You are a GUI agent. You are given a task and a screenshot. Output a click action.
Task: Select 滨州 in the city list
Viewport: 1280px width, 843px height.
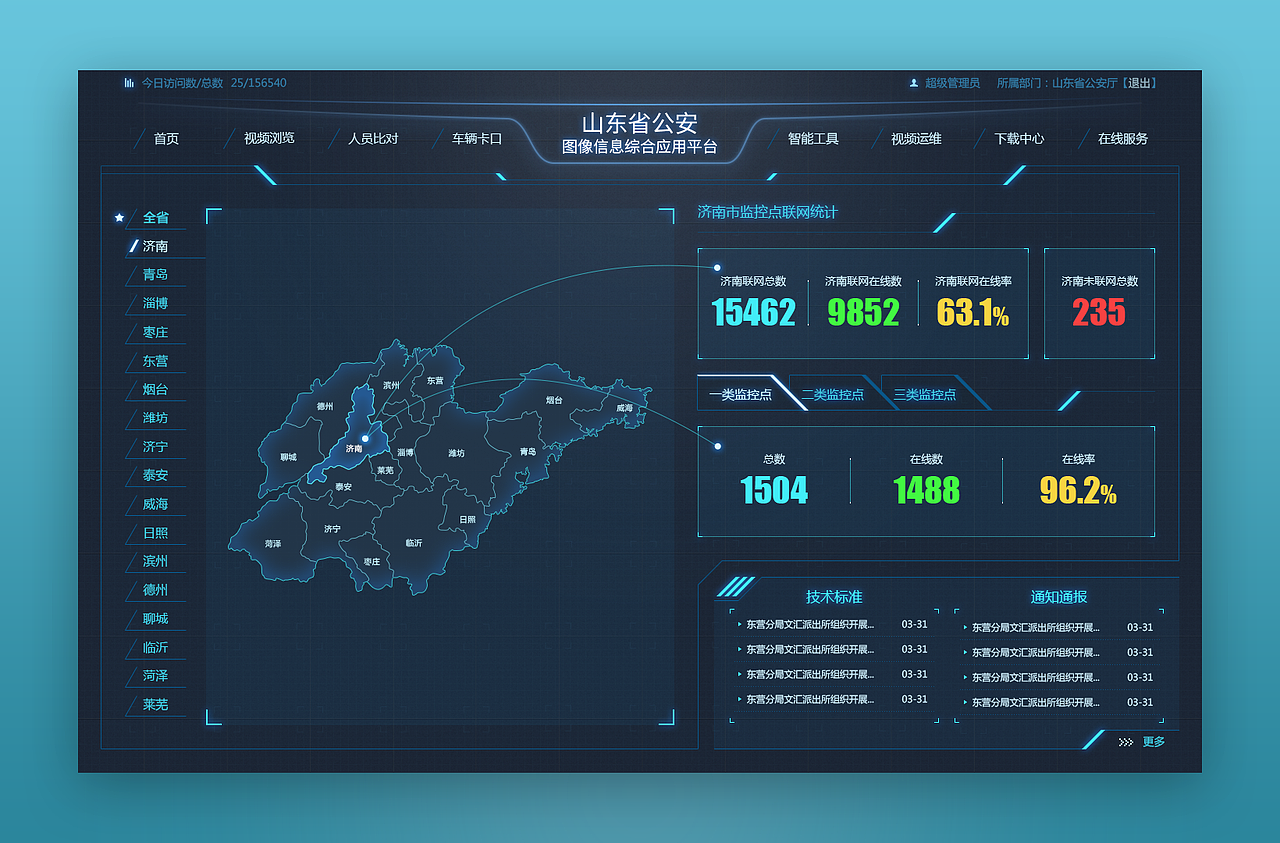coord(155,561)
